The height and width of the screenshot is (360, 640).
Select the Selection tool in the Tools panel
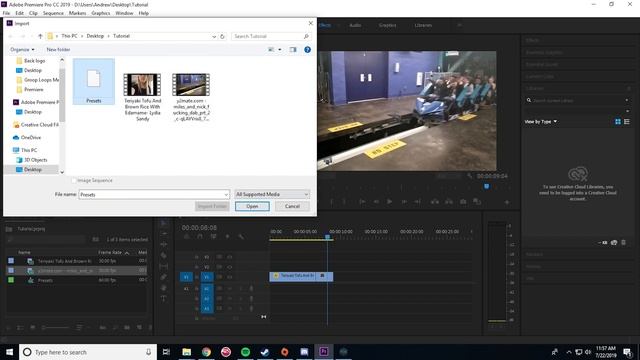click(x=164, y=223)
